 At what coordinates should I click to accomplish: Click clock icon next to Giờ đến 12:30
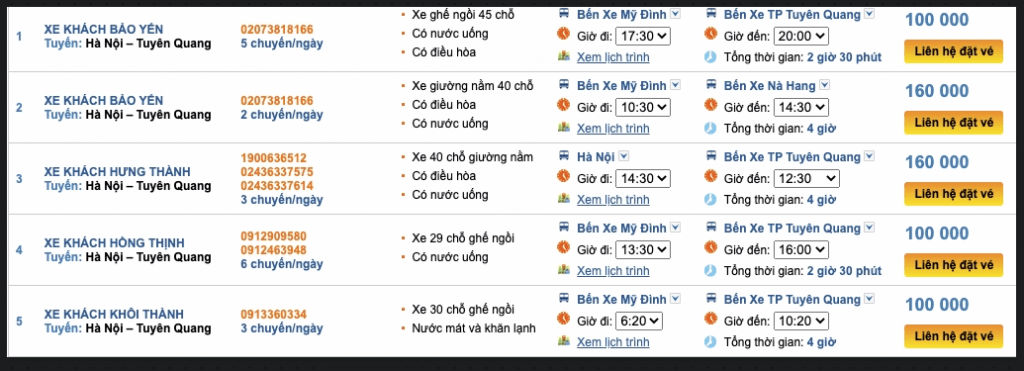point(711,177)
